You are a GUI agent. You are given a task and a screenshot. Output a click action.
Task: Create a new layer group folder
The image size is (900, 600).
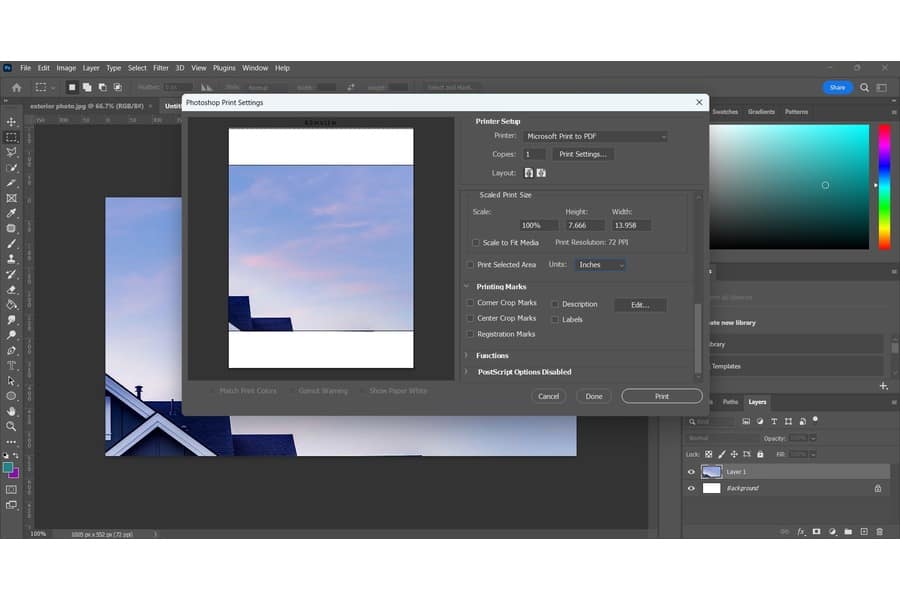coord(848,532)
